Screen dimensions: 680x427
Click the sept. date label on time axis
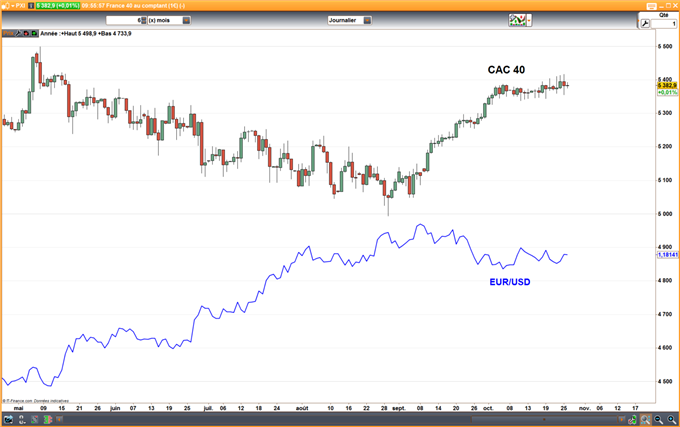click(x=399, y=408)
